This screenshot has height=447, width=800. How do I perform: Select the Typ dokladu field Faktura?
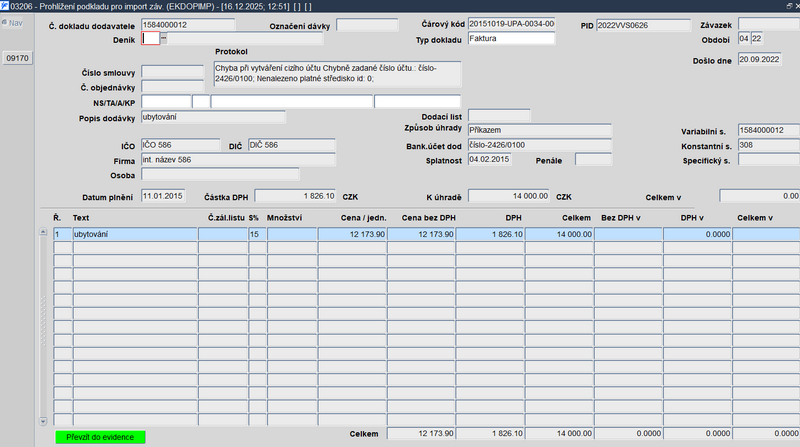tap(511, 38)
